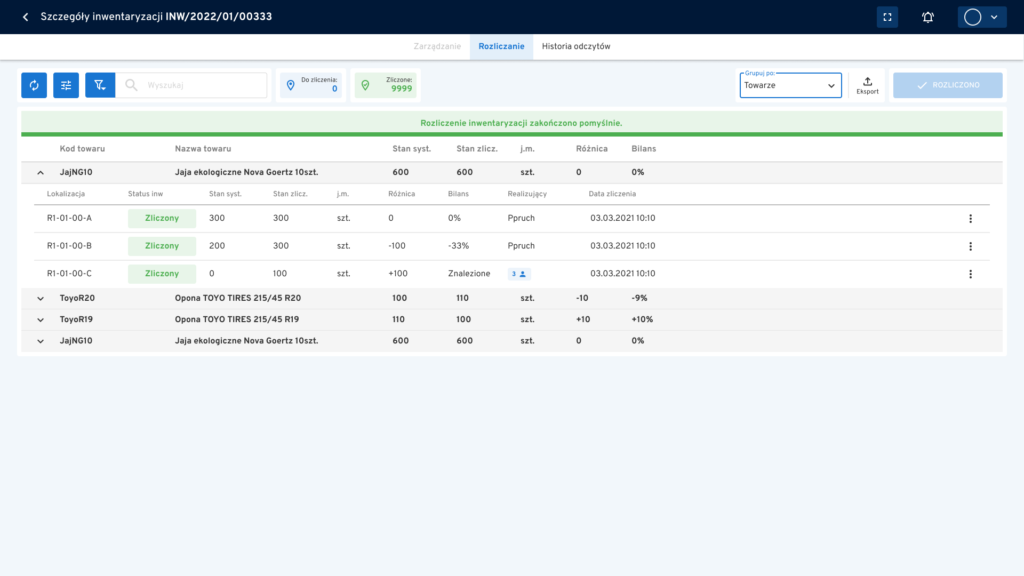Toggle fullscreen mode icon in header
Image resolution: width=1024 pixels, height=576 pixels.
(x=886, y=17)
